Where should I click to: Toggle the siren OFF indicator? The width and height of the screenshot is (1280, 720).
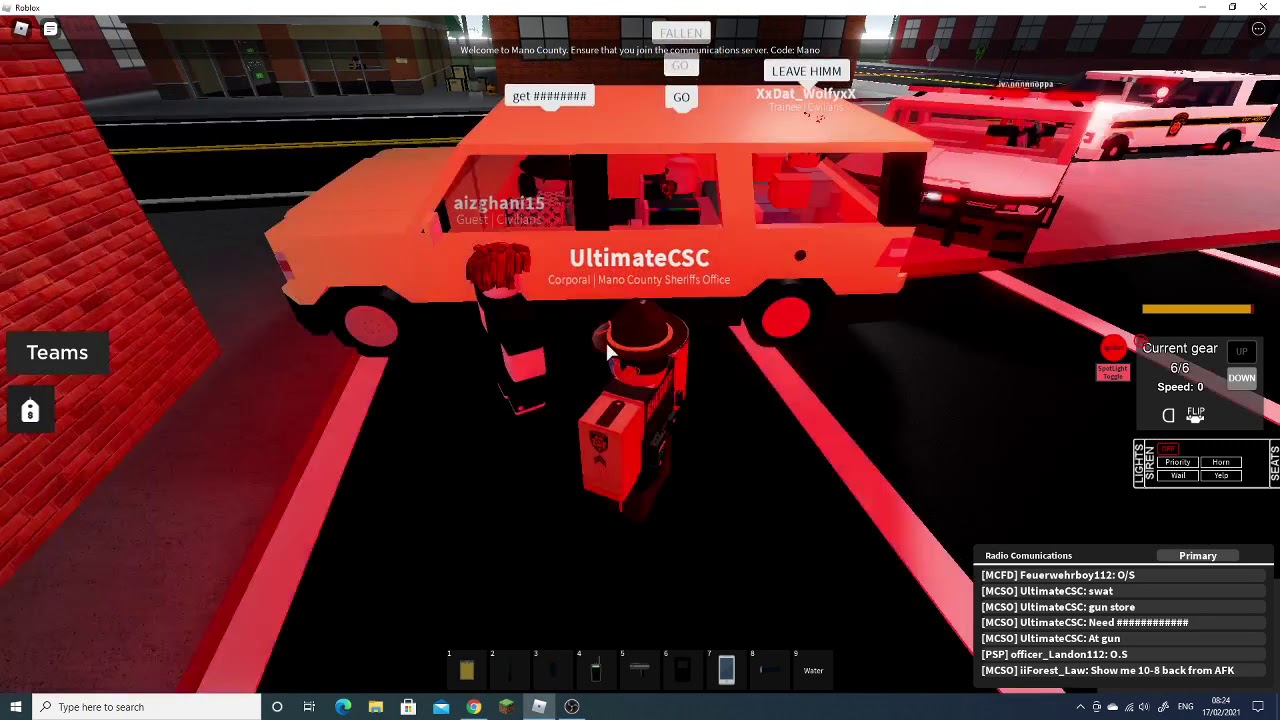pos(1170,449)
